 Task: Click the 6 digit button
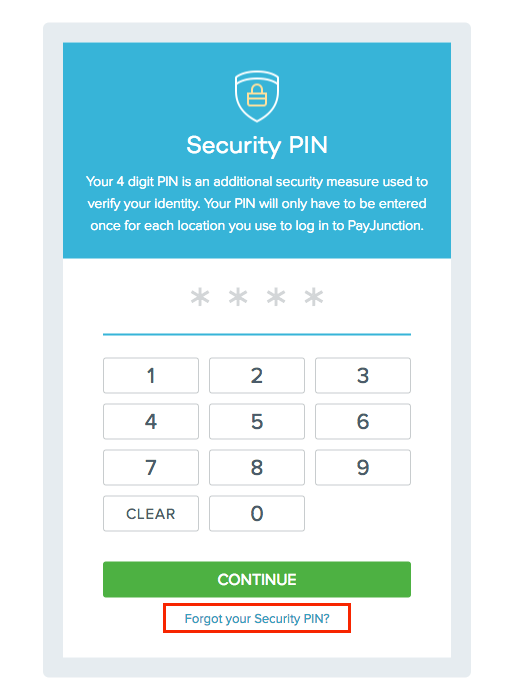coord(363,421)
